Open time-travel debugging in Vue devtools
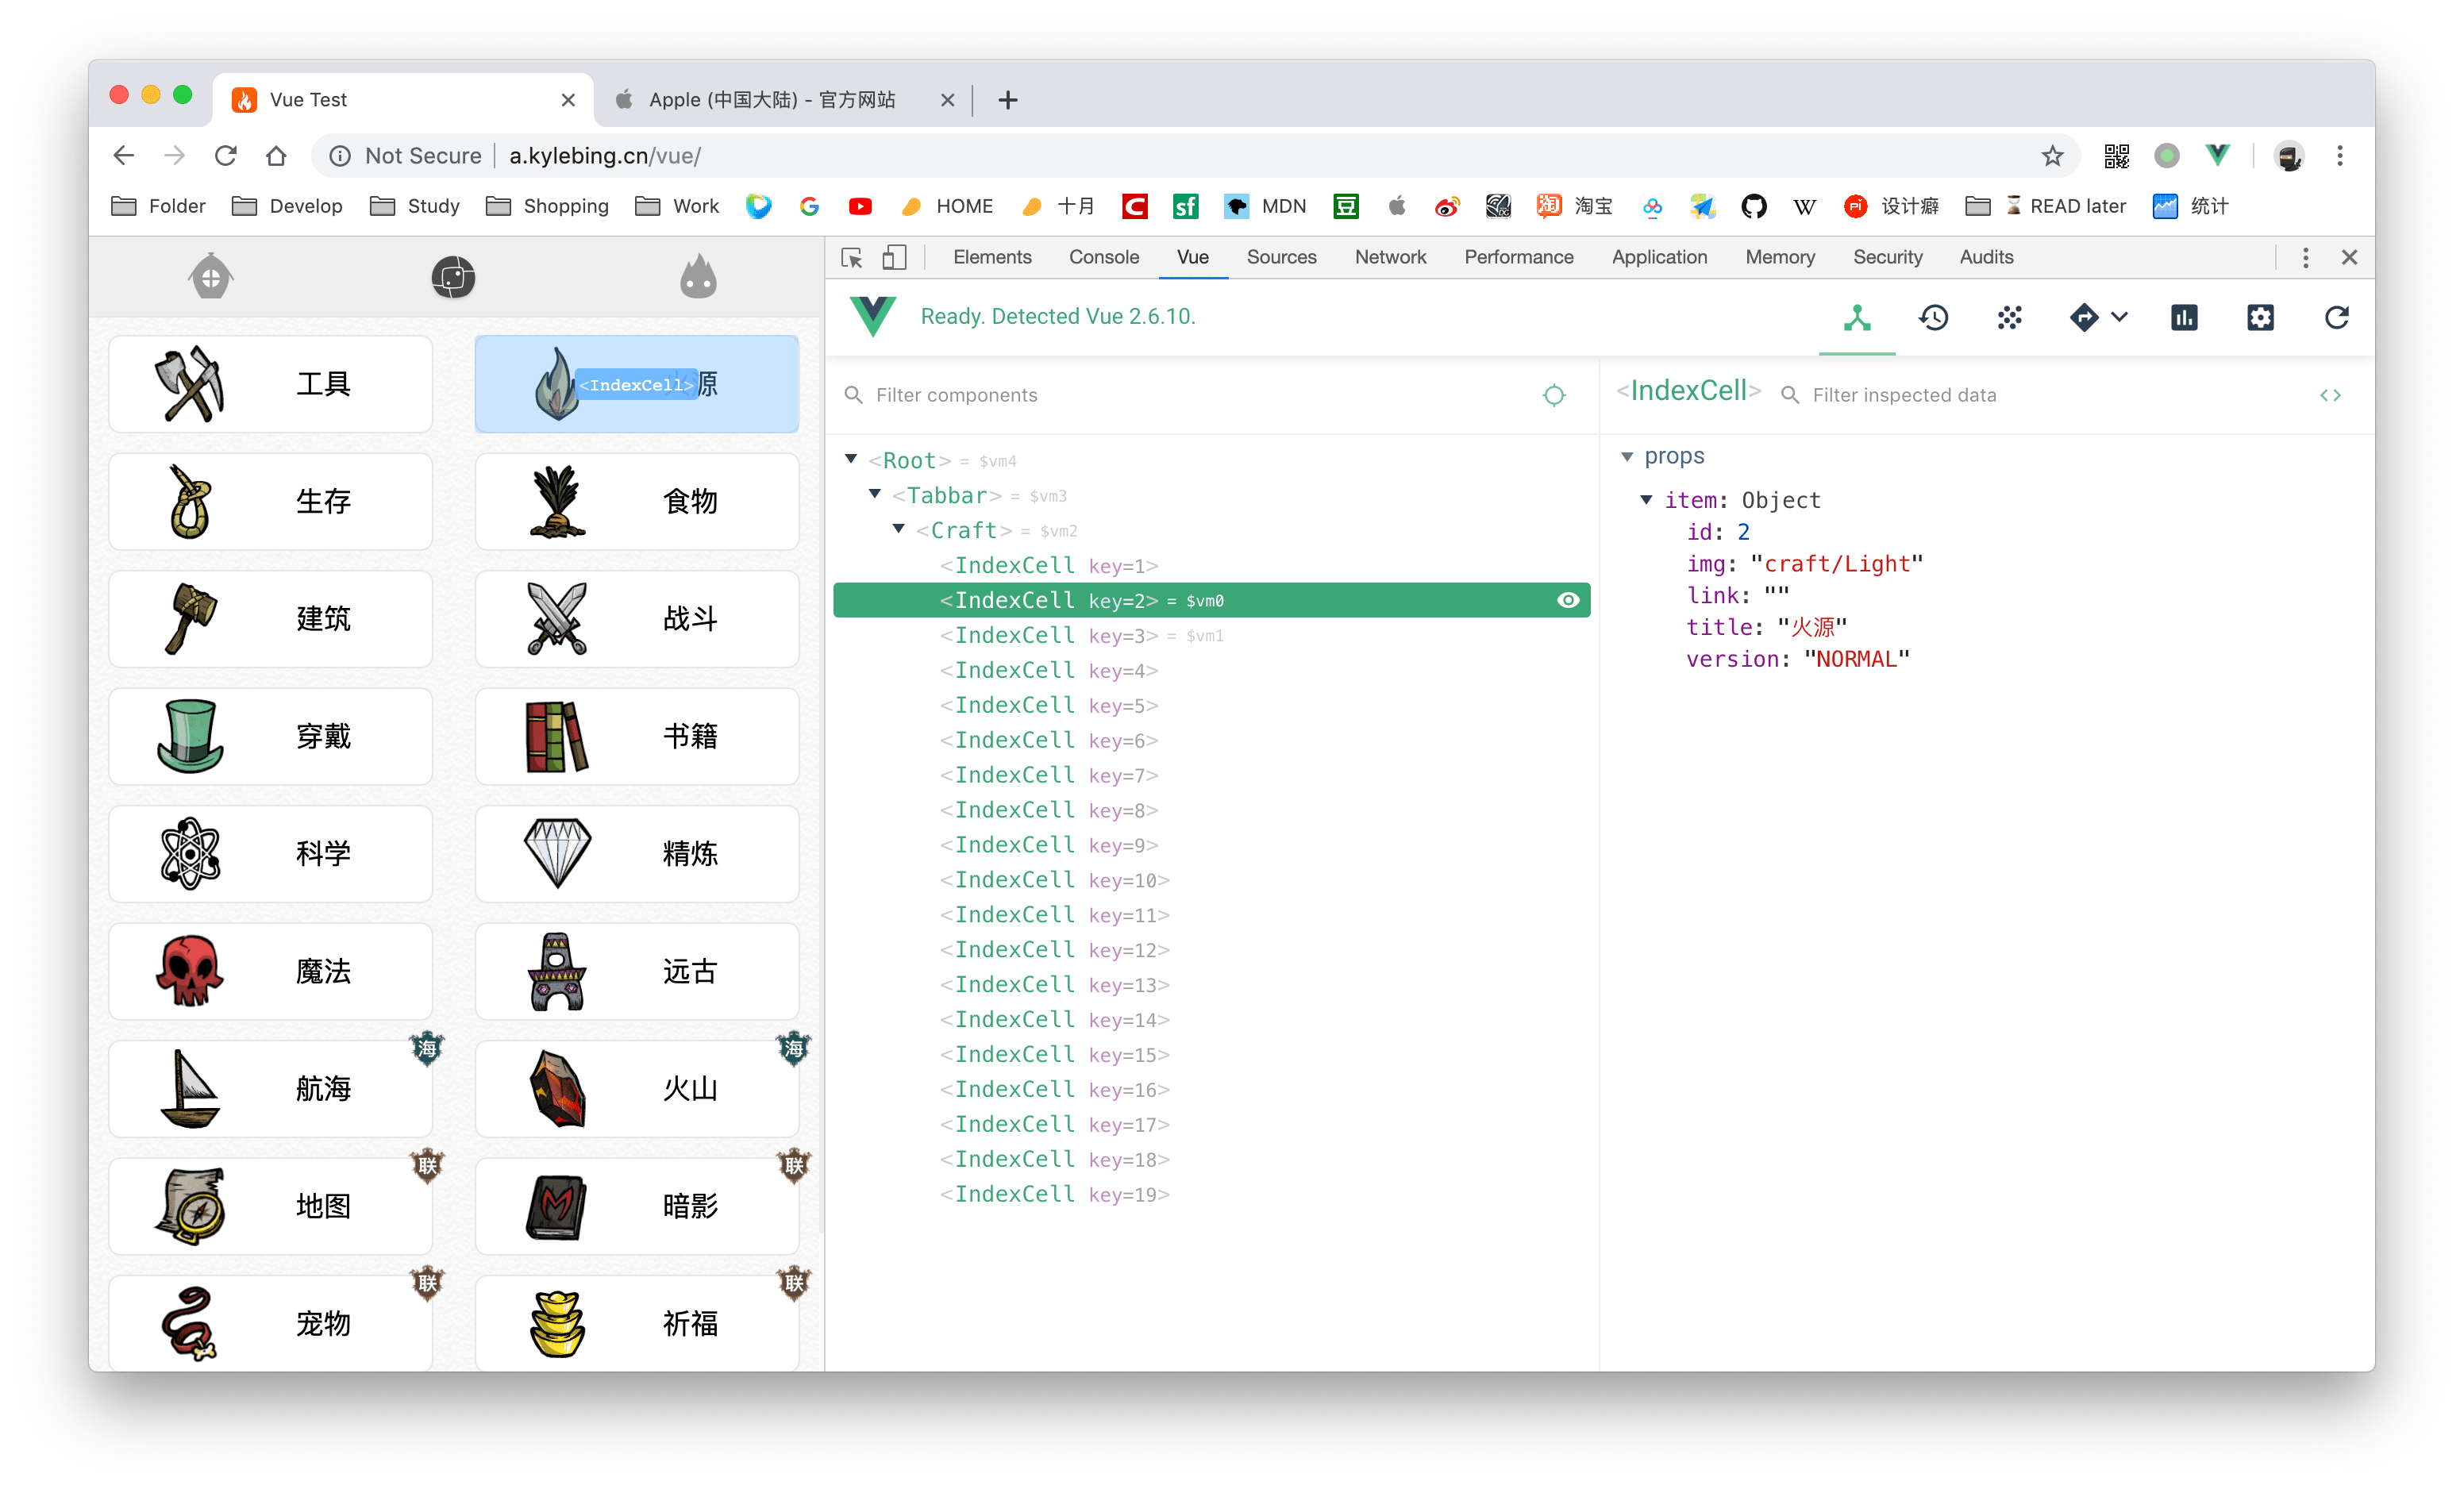This screenshot has height=1489, width=2464. click(1933, 317)
